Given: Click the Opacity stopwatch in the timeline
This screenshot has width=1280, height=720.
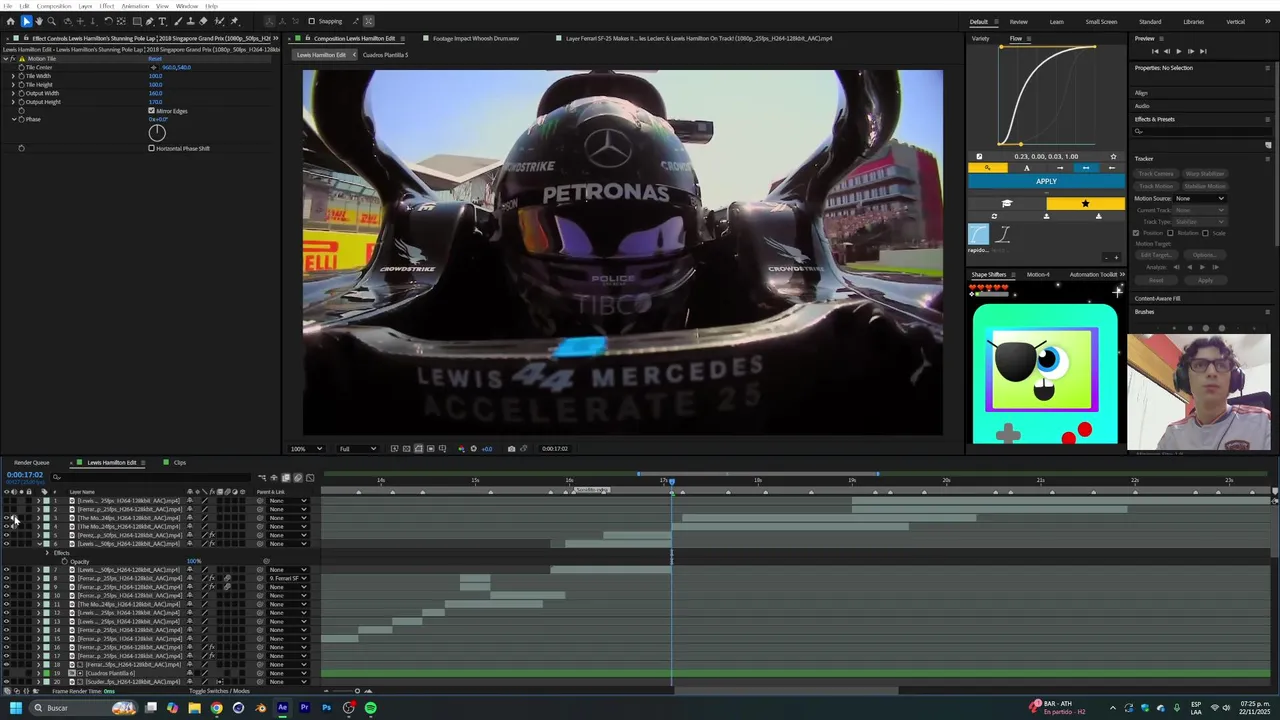Looking at the screenshot, I should (x=64, y=561).
